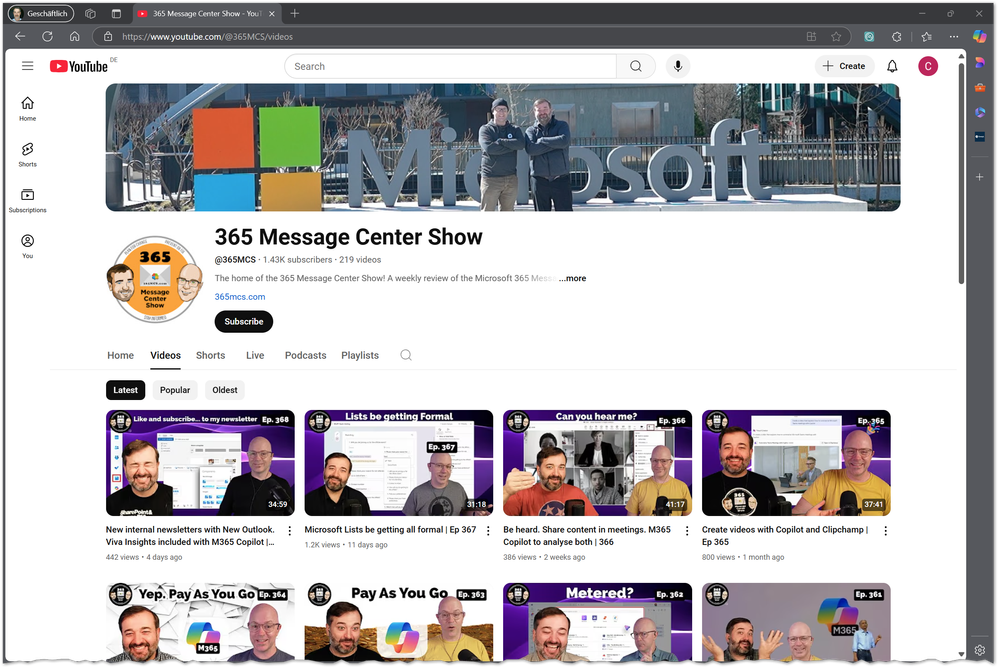
Task: Open Shorts in the left sidebar
Action: (27, 155)
